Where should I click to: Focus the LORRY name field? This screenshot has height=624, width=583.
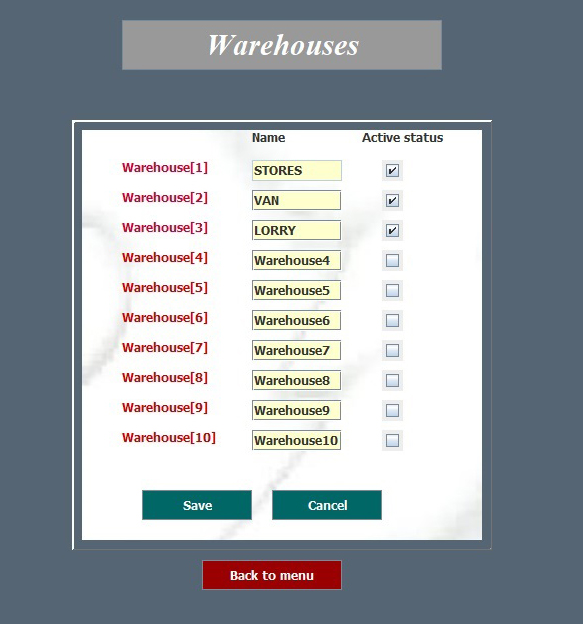click(296, 230)
